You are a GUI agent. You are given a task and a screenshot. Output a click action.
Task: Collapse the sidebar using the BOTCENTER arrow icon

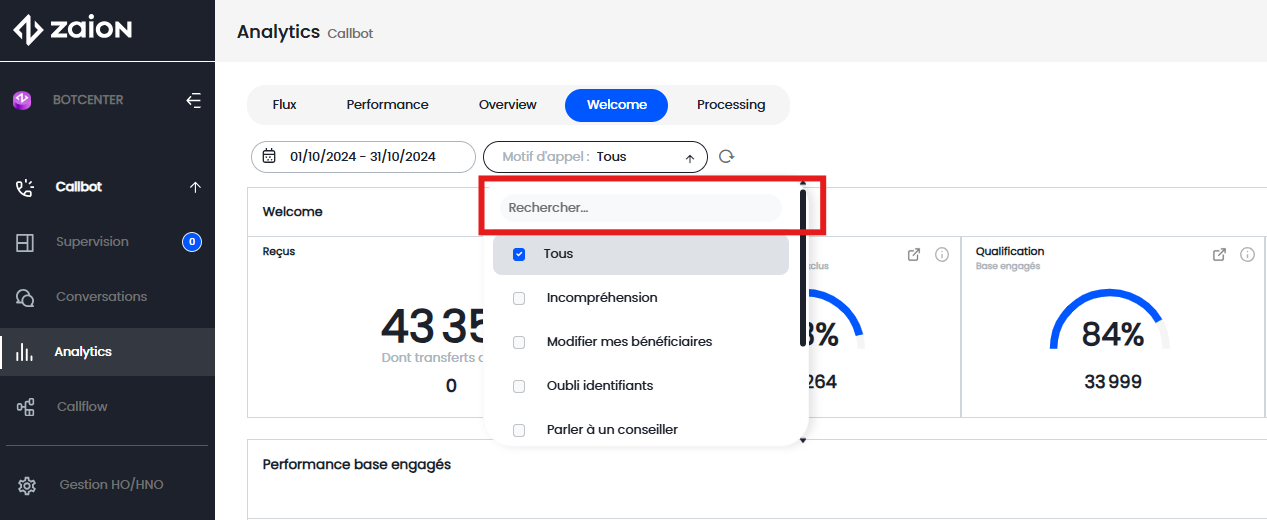click(x=194, y=101)
